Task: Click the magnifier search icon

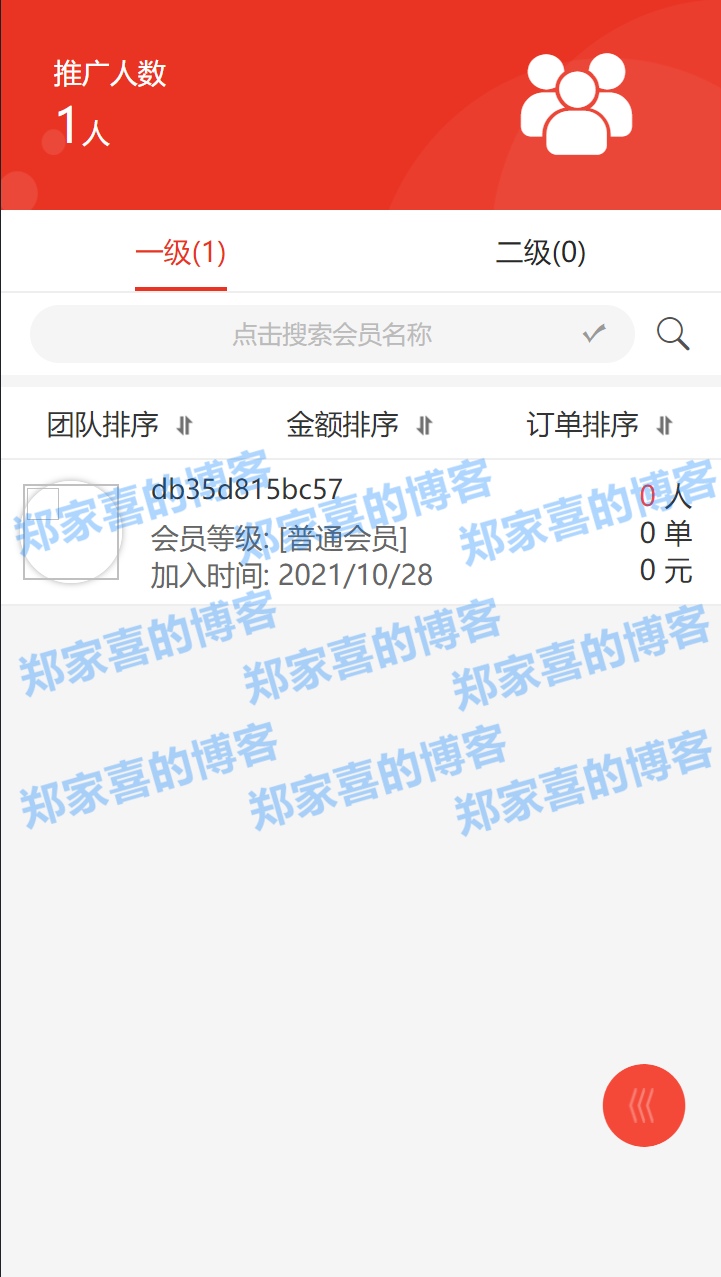Action: pos(673,334)
